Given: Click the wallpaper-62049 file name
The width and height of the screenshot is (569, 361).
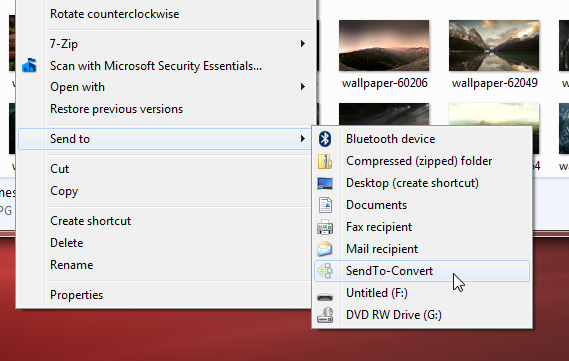Looking at the screenshot, I should click(x=495, y=83).
